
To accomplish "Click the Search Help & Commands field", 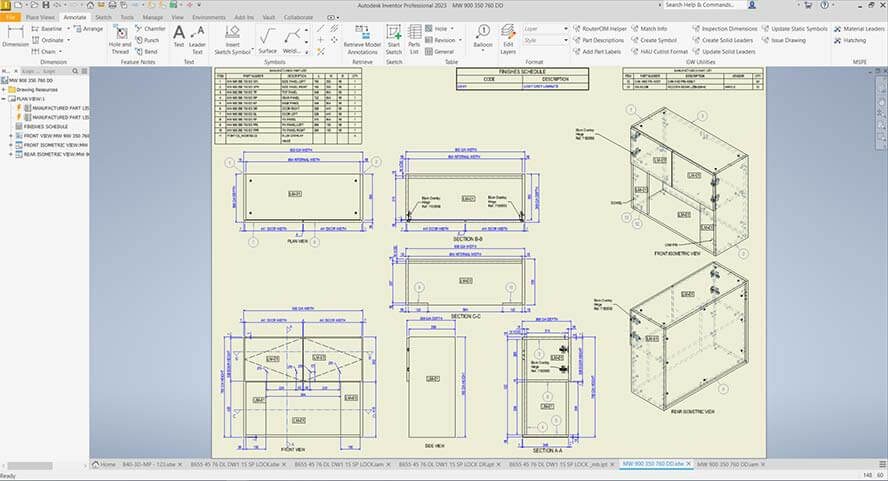I will pyautogui.click(x=690, y=6).
